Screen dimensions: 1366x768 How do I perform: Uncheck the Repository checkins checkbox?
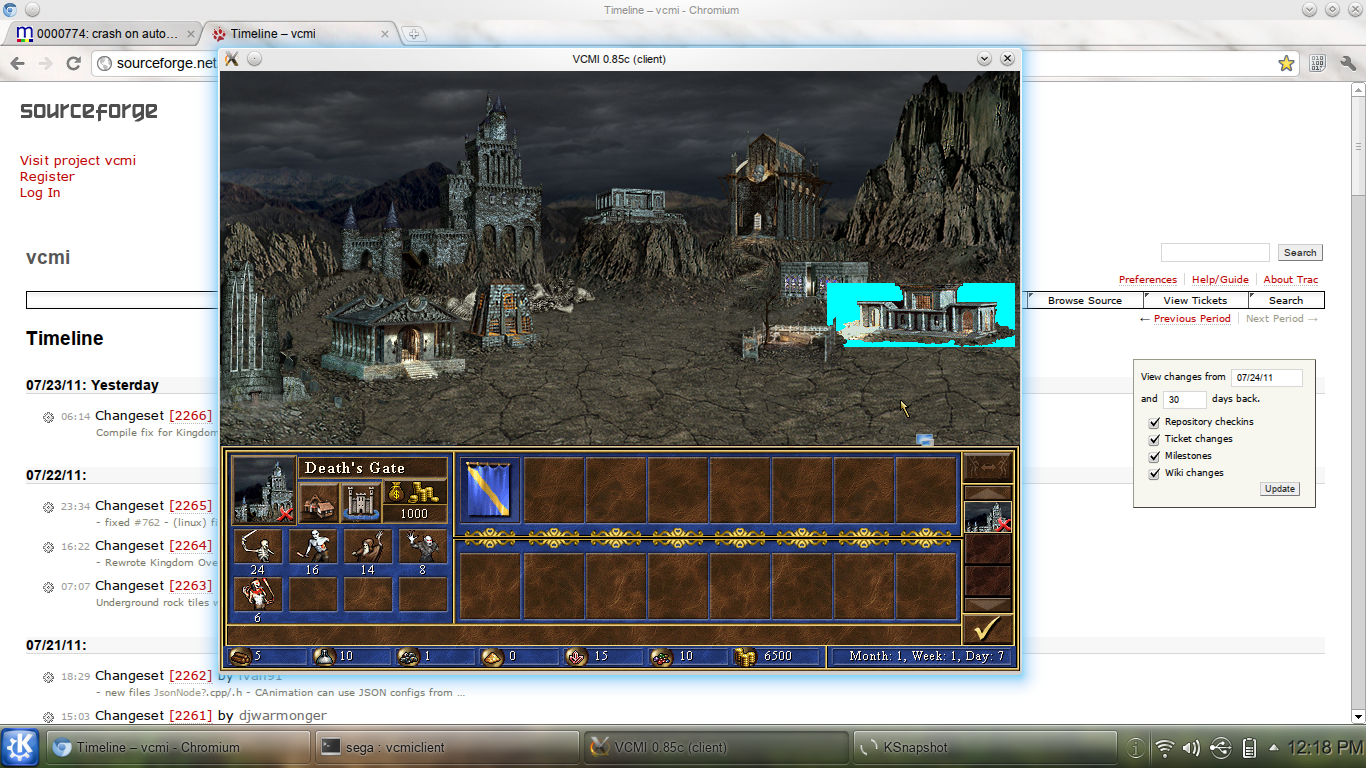(1155, 422)
